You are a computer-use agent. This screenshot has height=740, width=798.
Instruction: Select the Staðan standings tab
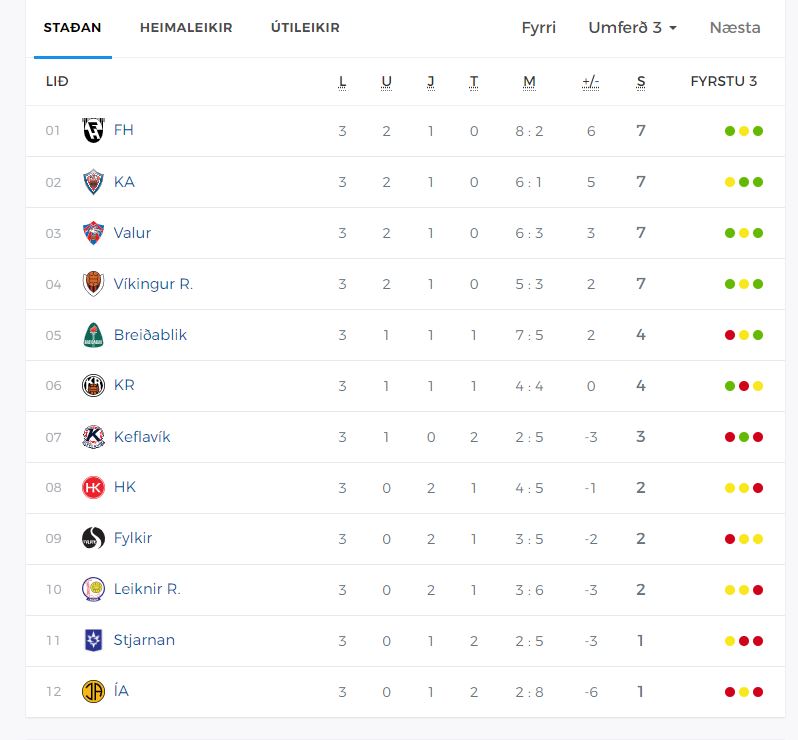click(72, 28)
